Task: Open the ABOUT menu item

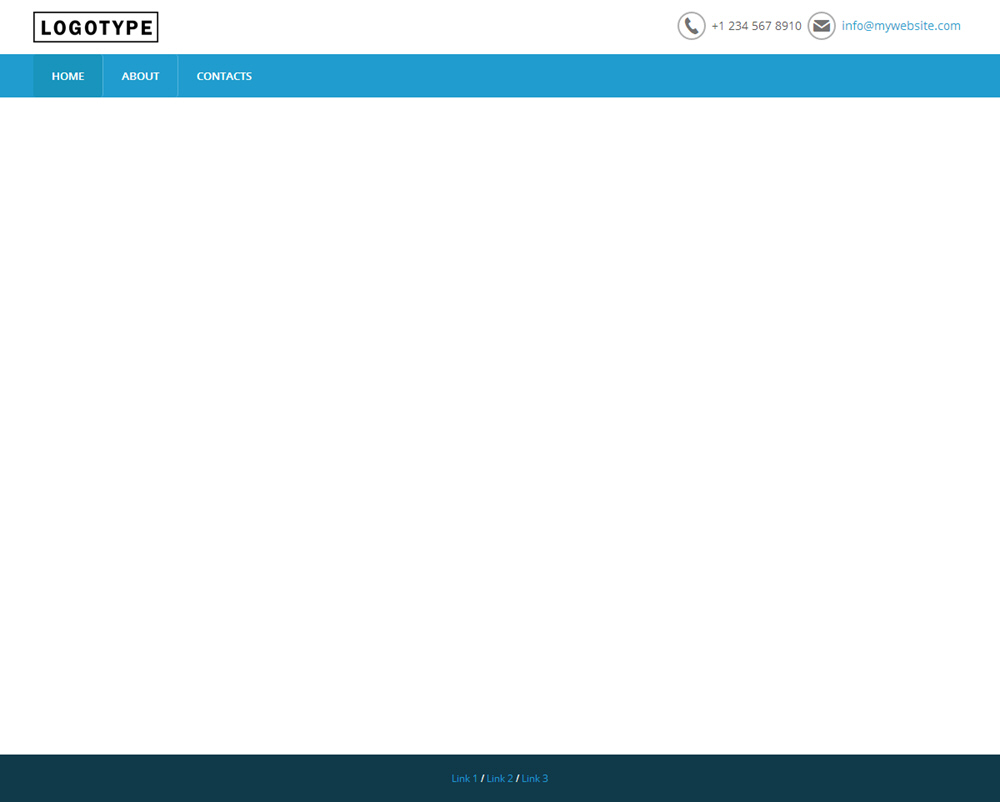Action: (x=140, y=76)
